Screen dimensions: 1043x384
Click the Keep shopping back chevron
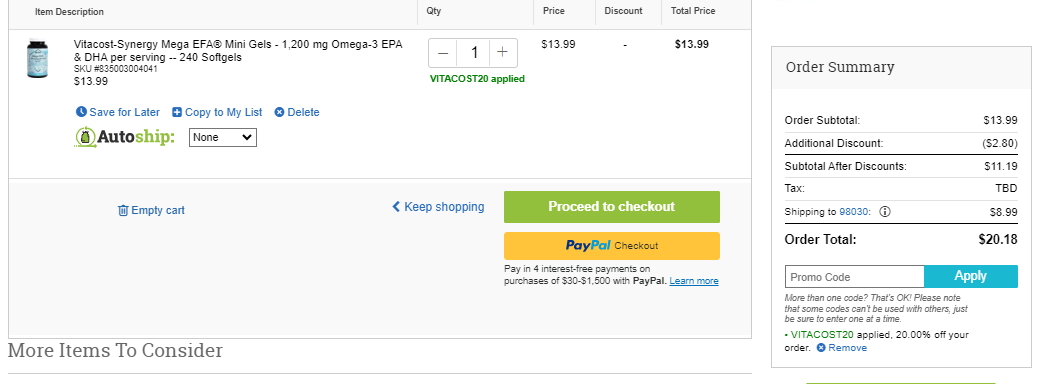396,207
